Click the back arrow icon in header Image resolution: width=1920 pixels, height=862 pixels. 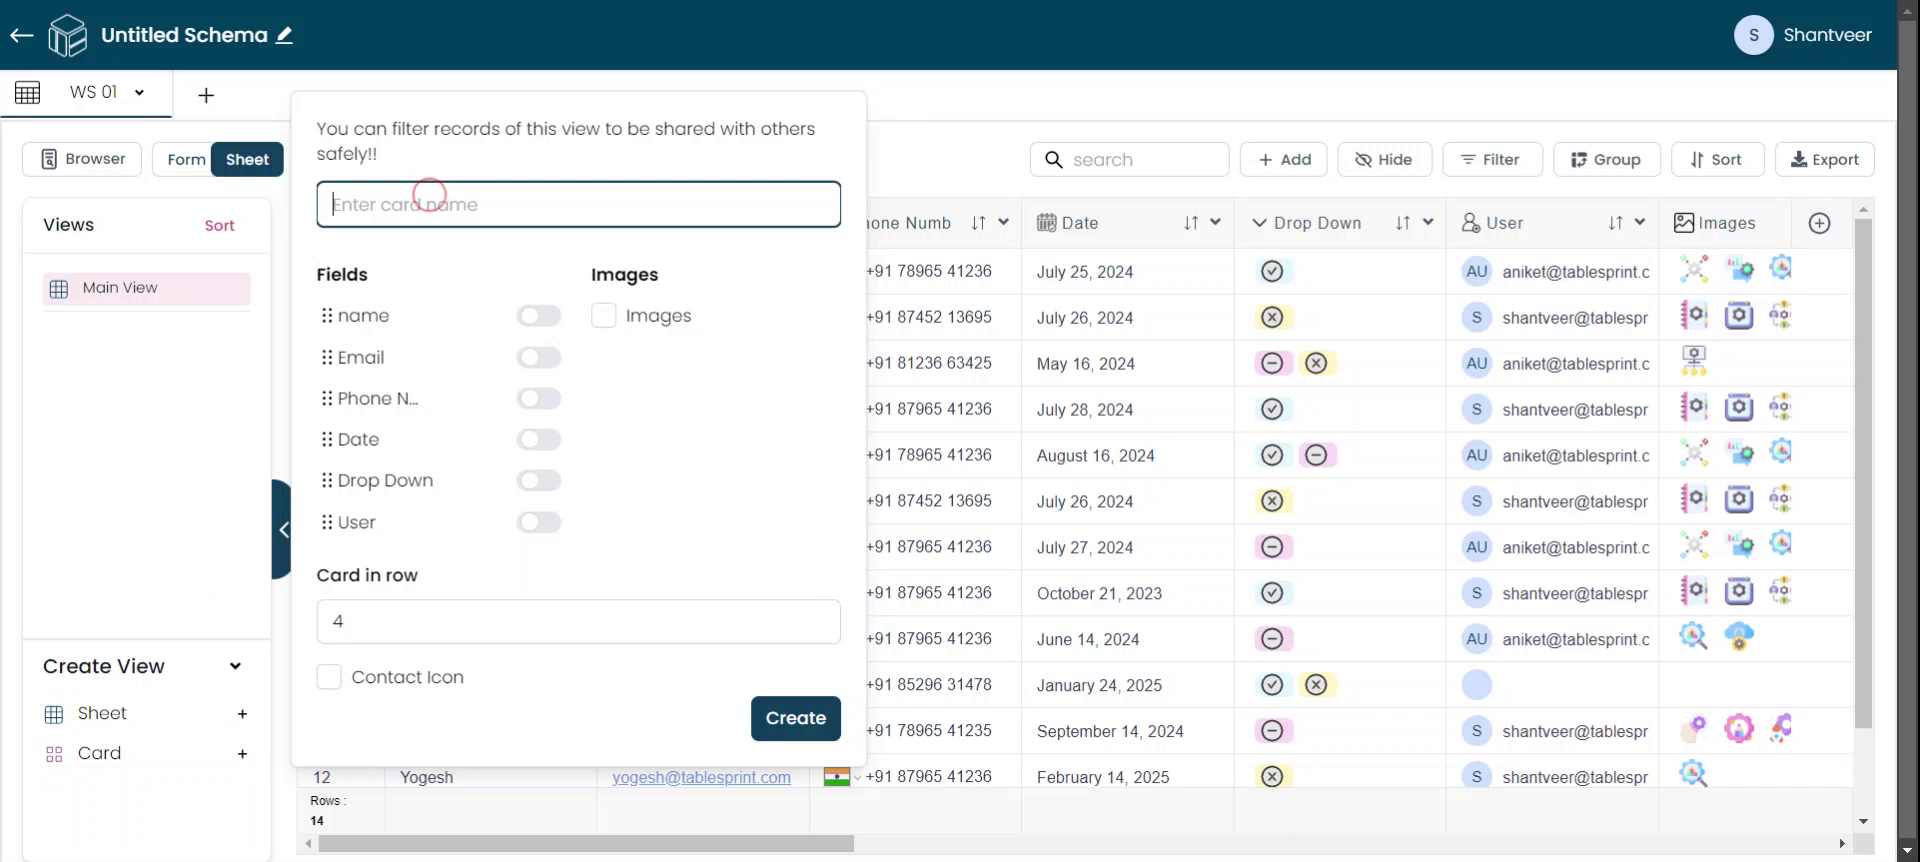[x=22, y=36]
